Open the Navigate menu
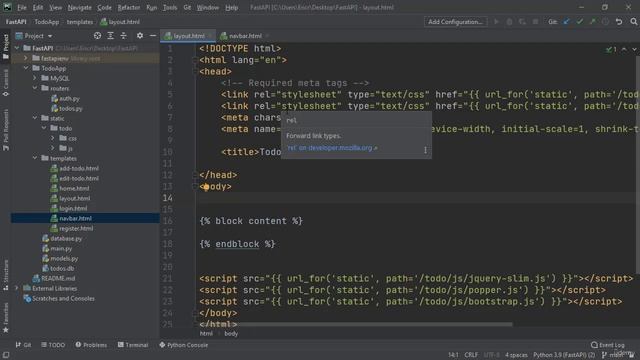640x360 pixels. pyautogui.click(x=79, y=7)
